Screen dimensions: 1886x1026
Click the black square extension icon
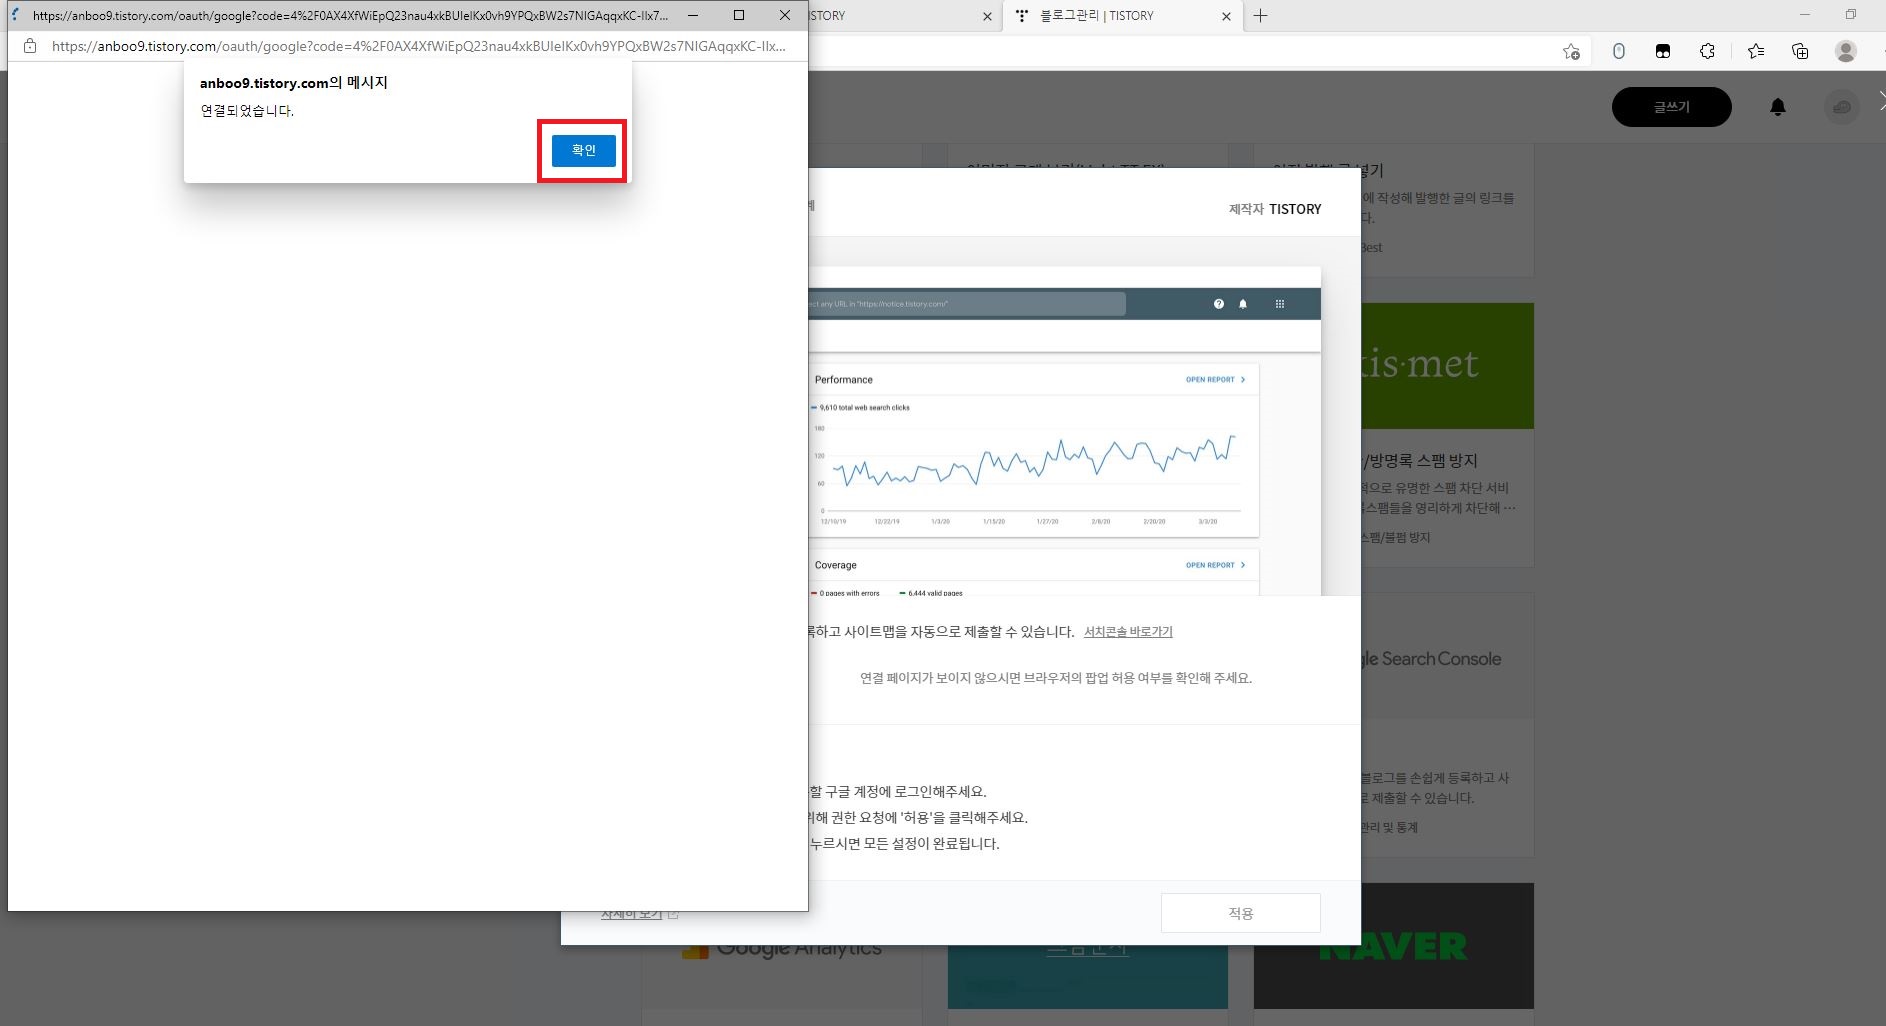point(1663,51)
